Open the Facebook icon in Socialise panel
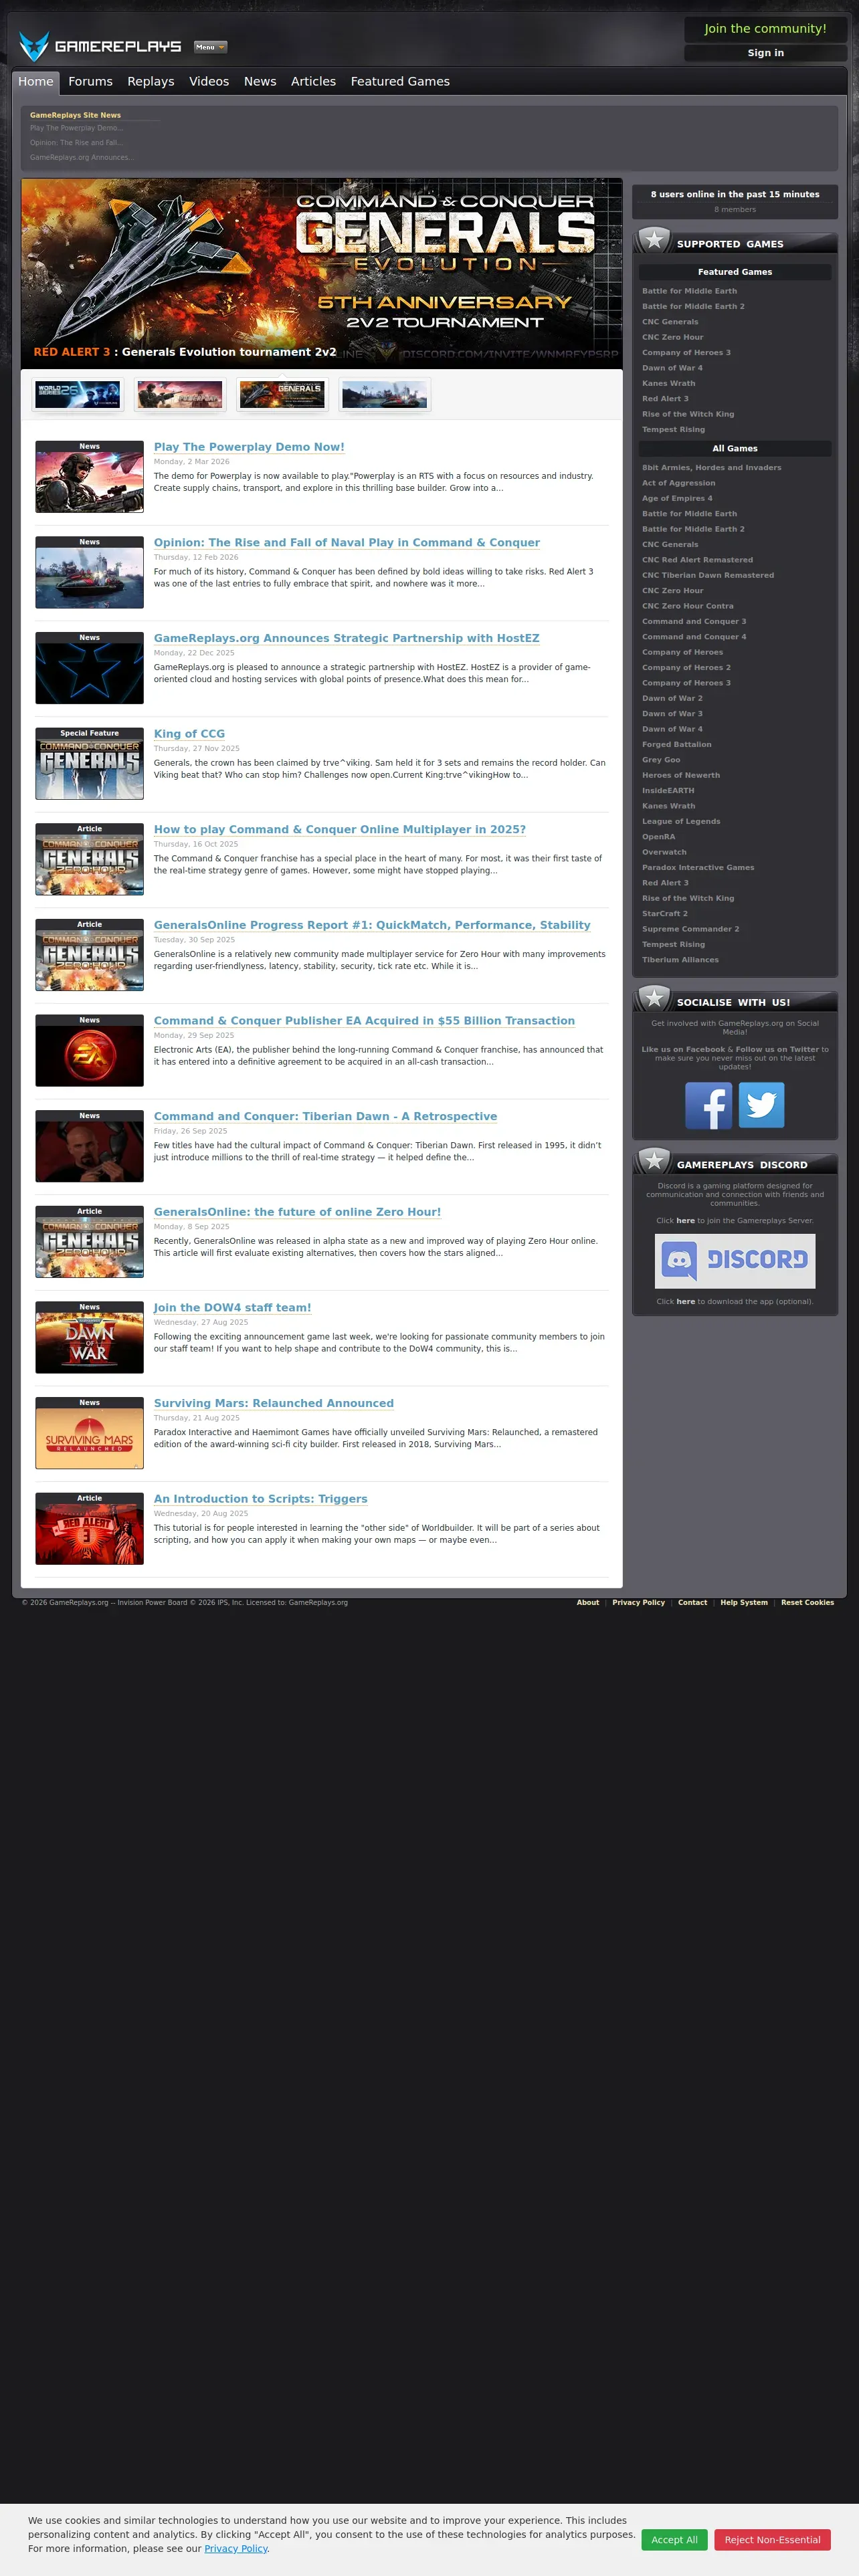The width and height of the screenshot is (859, 2576). (x=708, y=1105)
